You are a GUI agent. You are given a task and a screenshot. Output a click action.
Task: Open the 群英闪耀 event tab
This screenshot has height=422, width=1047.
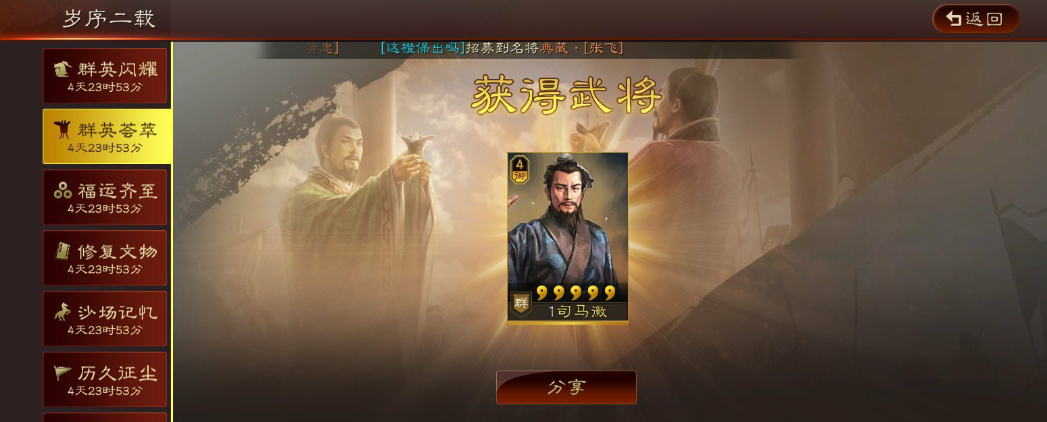[105, 75]
